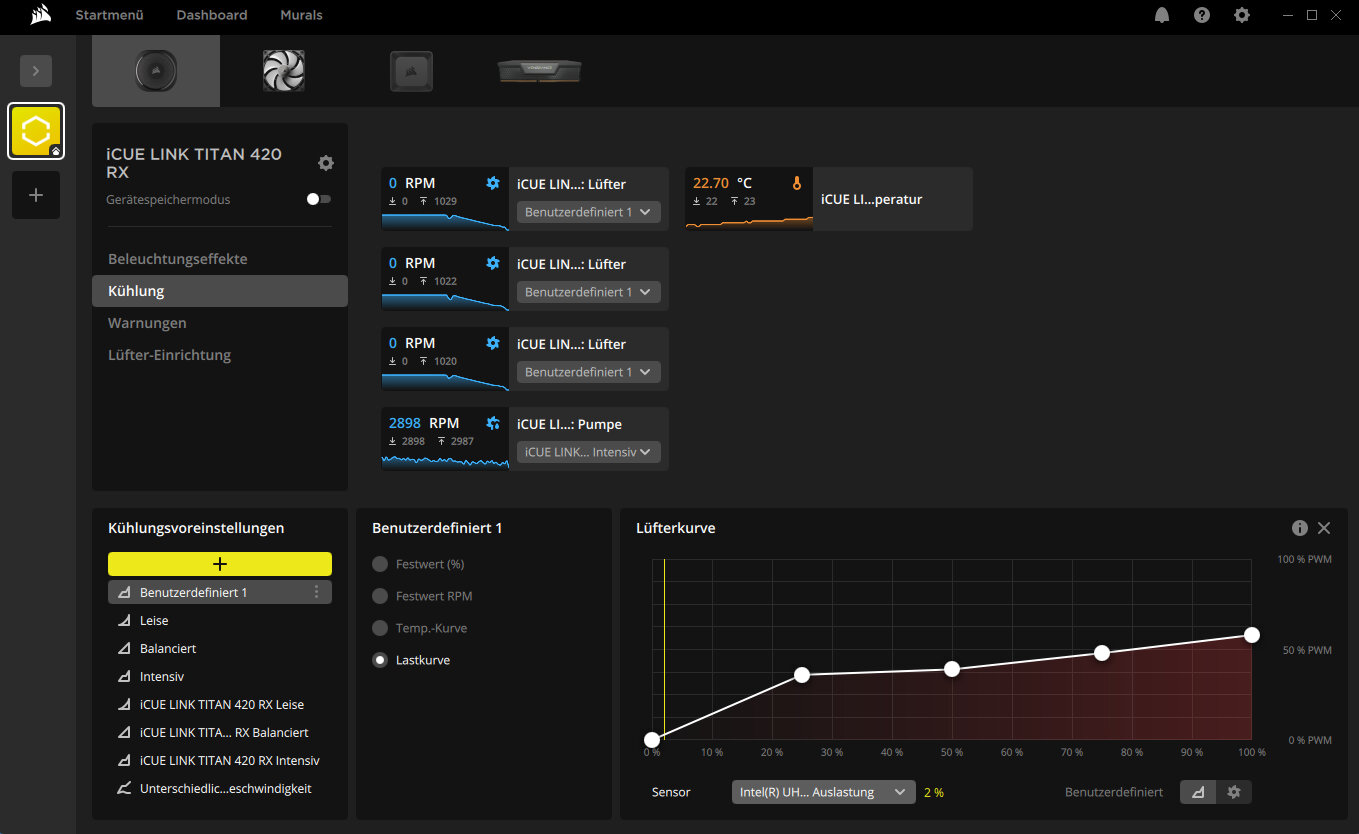The height and width of the screenshot is (834, 1359).
Task: Click the help question mark icon
Action: 1202,15
